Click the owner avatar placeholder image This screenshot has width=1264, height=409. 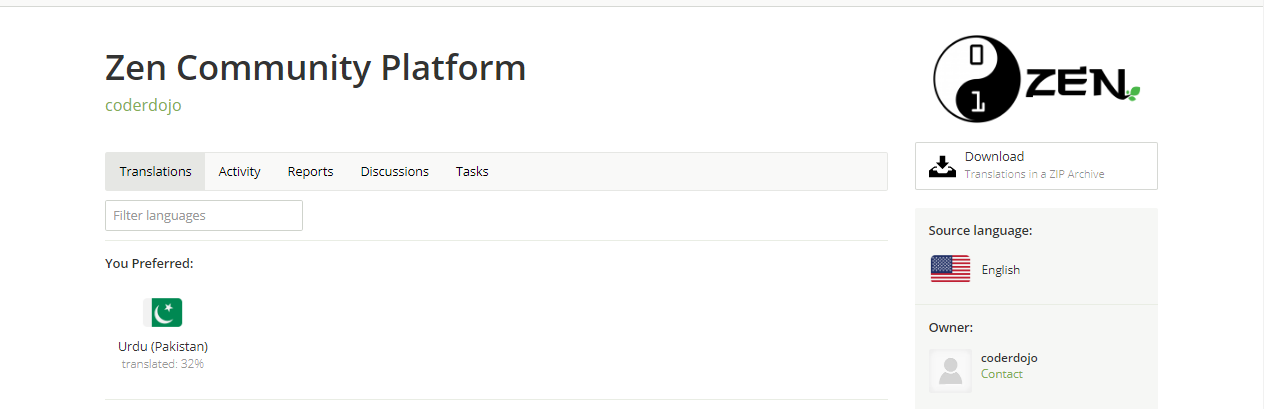click(x=950, y=370)
